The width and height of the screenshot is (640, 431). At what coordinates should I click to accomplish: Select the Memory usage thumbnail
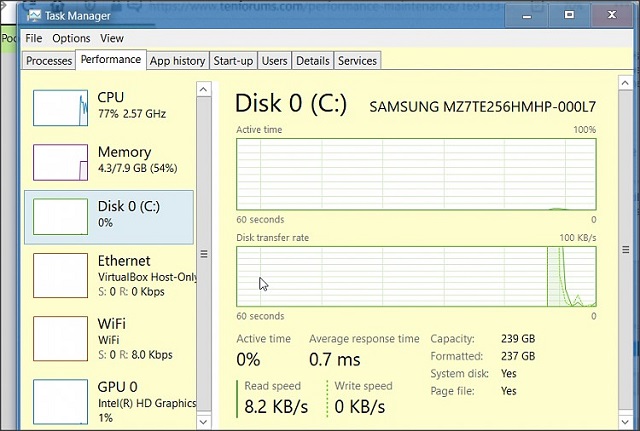[60, 162]
